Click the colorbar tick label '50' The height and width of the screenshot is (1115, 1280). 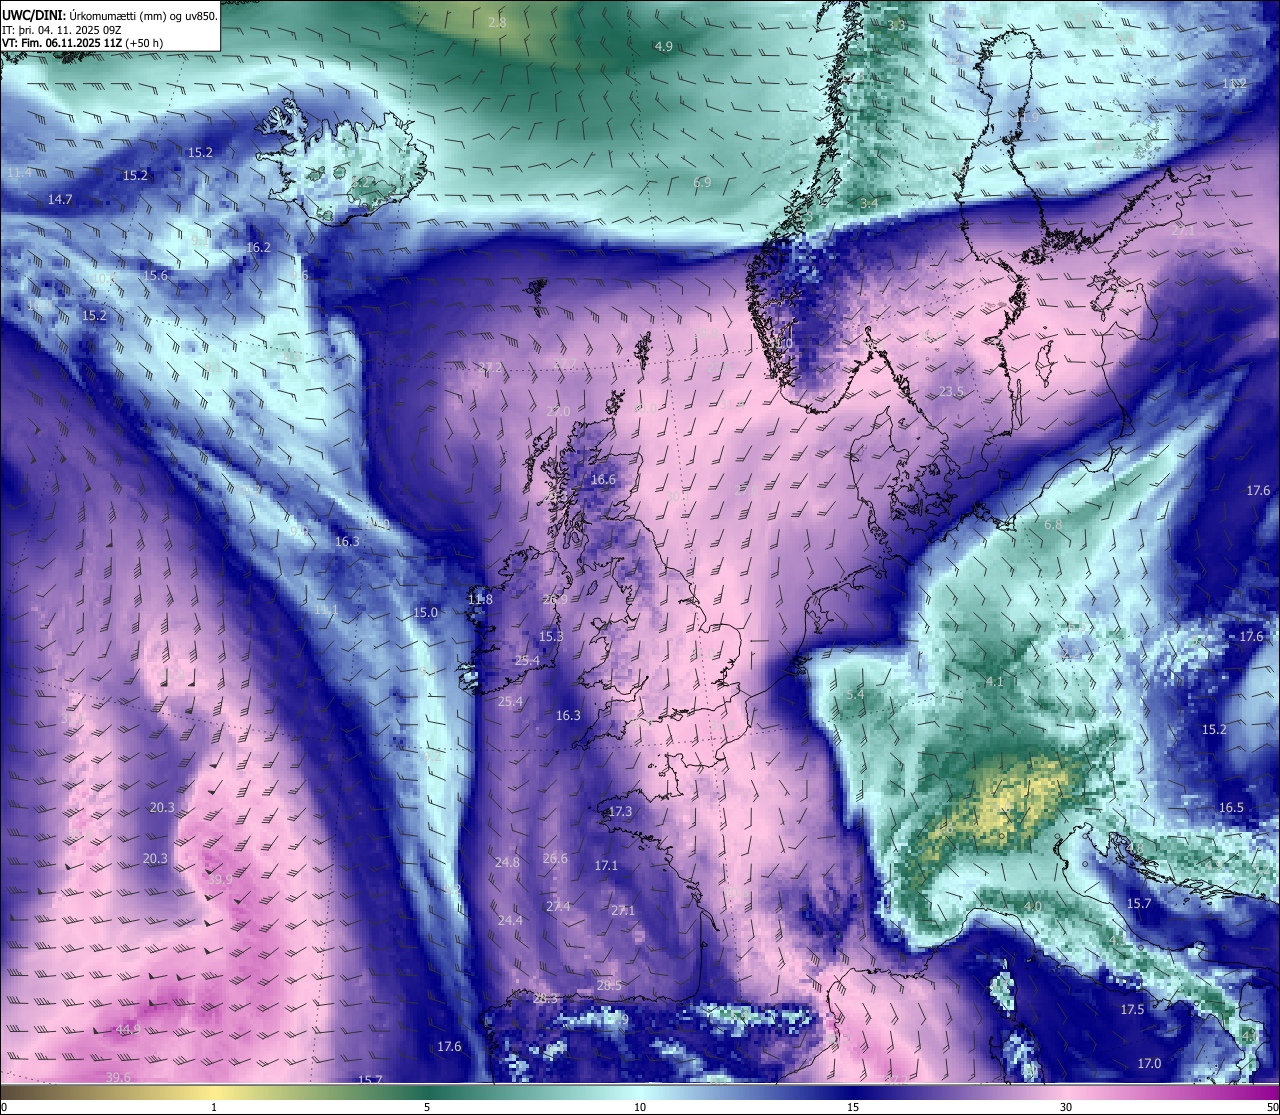[1272, 1107]
